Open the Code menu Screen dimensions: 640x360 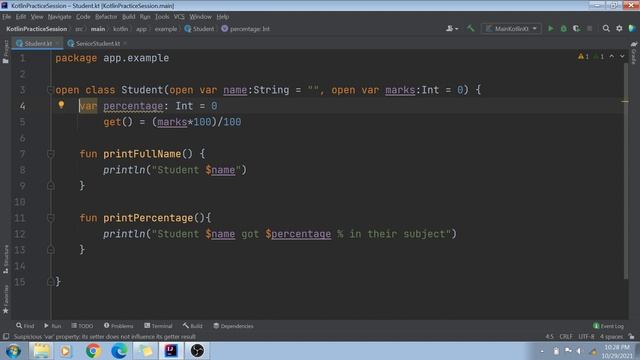click(83, 17)
